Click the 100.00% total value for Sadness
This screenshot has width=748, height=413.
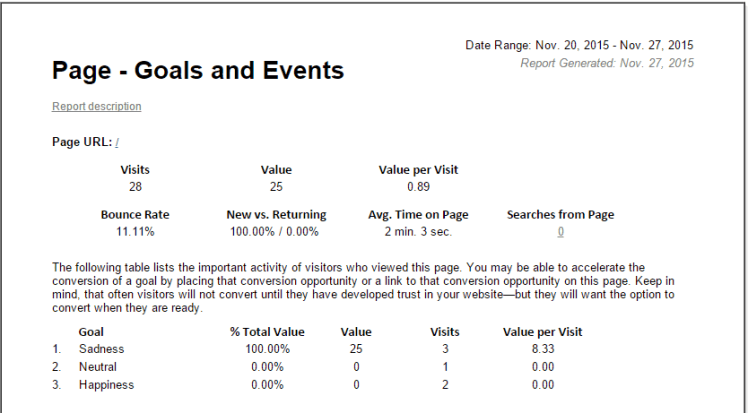(267, 349)
